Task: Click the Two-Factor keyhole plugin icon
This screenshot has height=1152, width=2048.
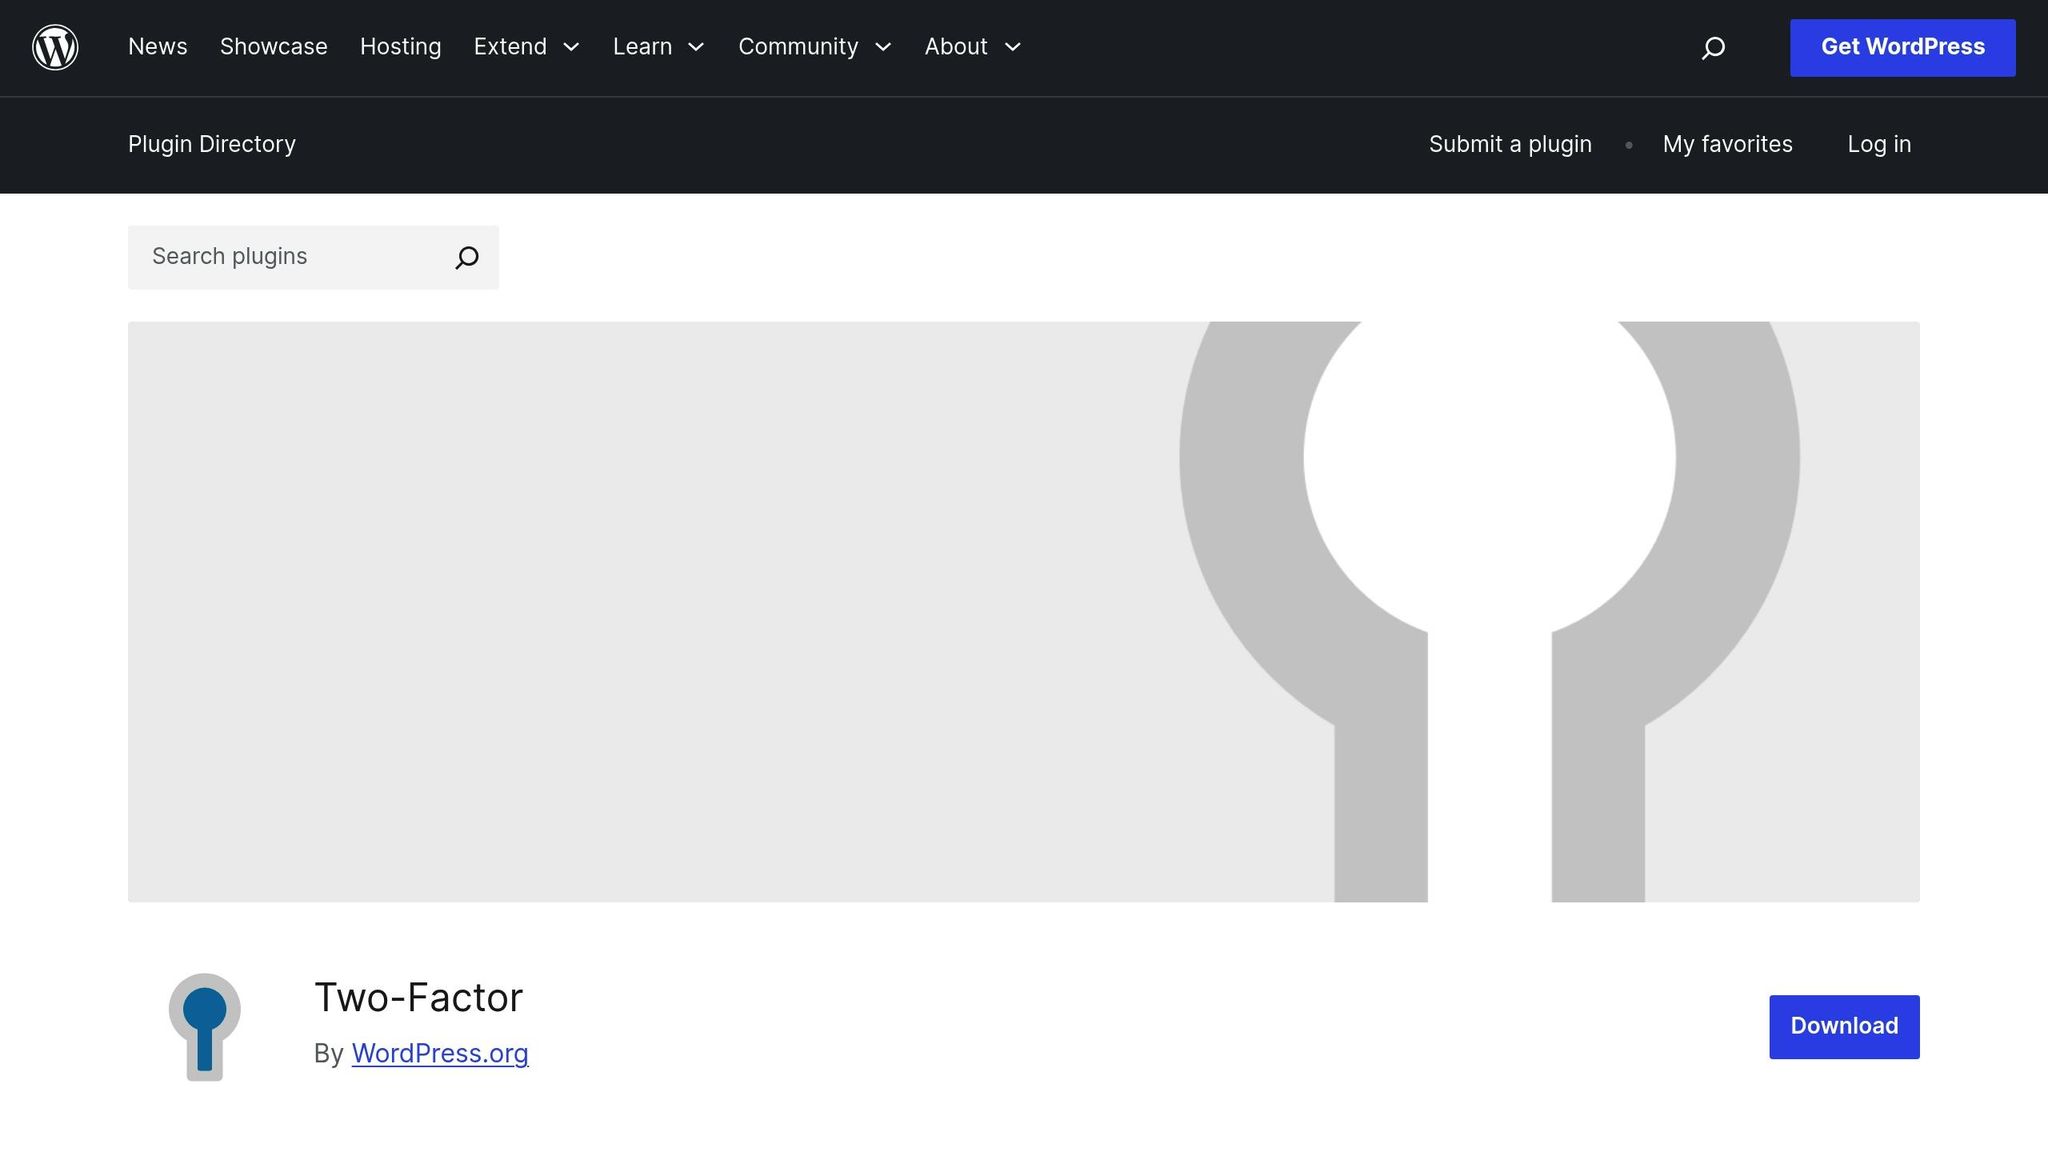Action: tap(204, 1026)
